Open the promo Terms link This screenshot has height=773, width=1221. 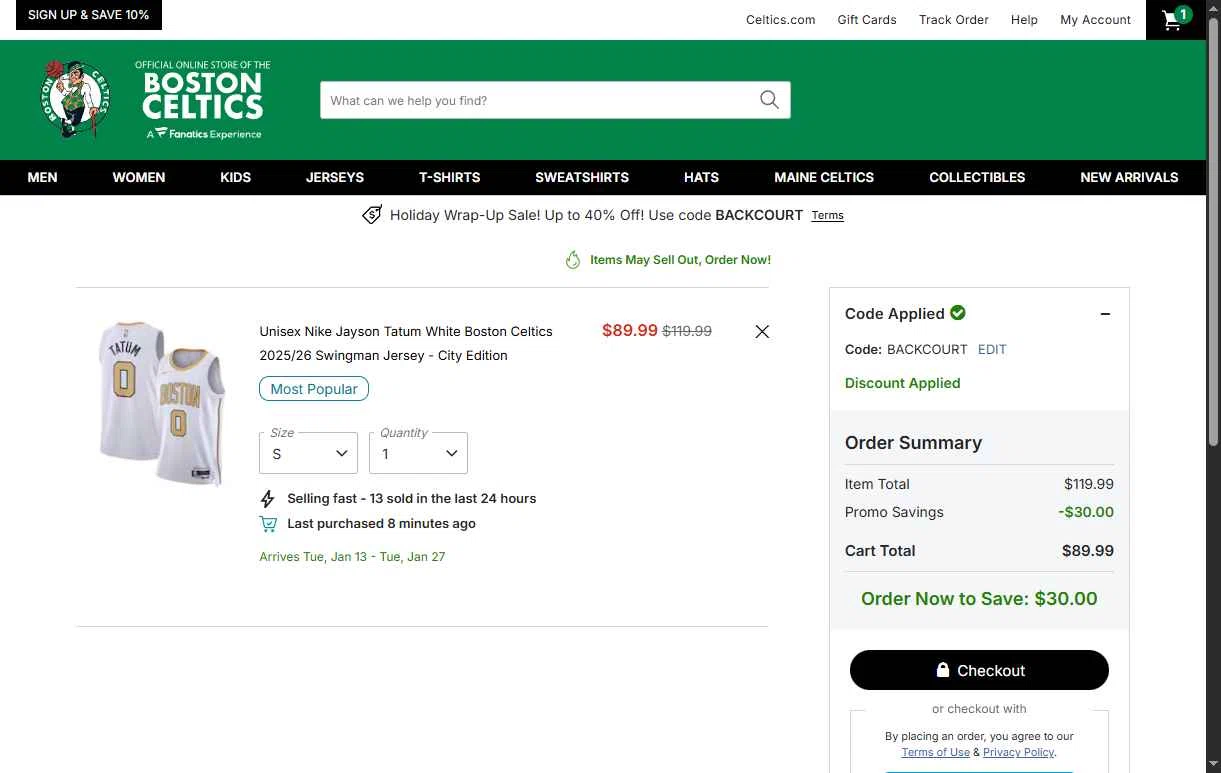828,215
